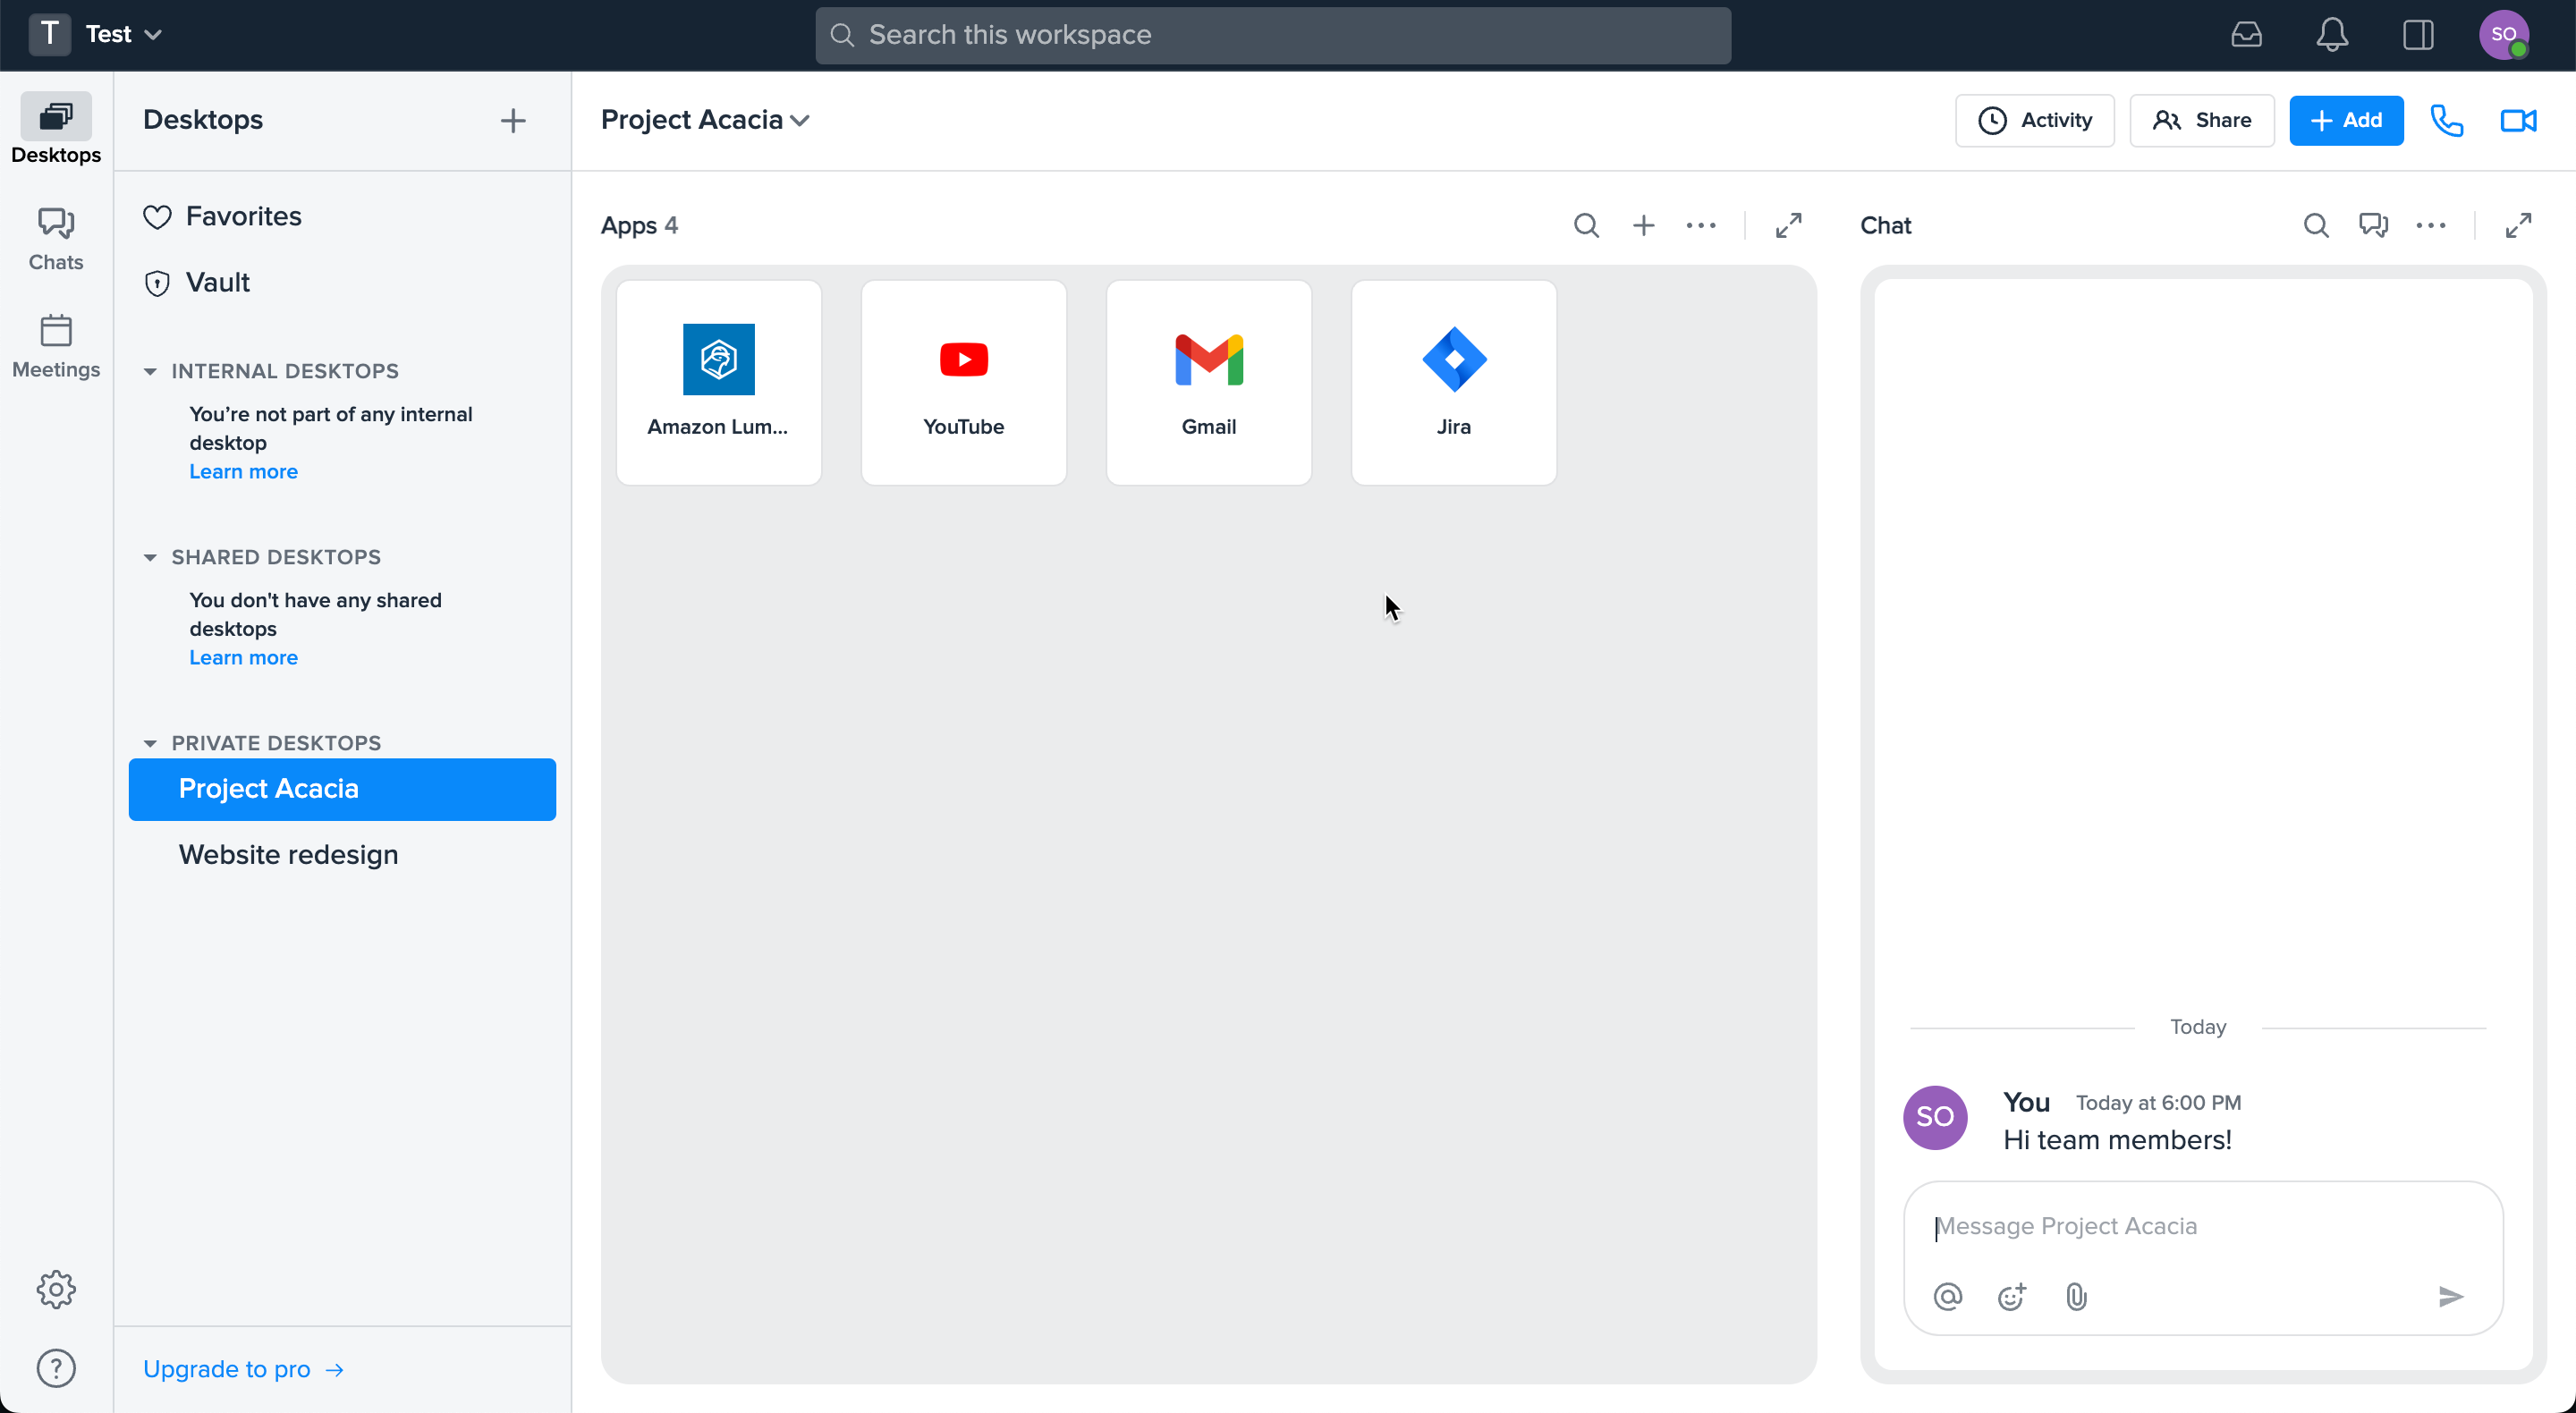Go to Chats in left rail
The height and width of the screenshot is (1413, 2576).
pos(56,239)
